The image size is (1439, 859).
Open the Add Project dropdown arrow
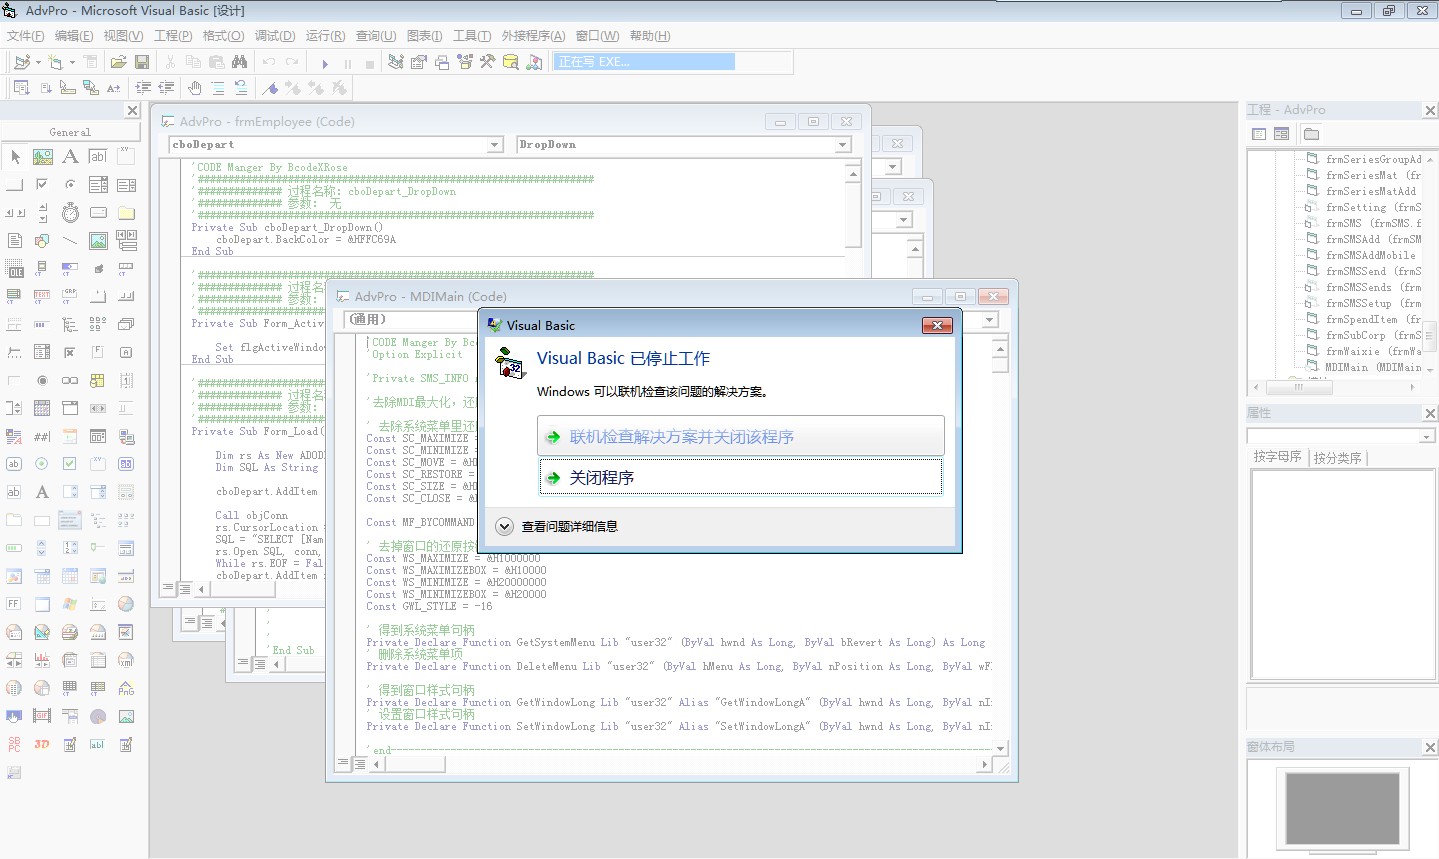(38, 62)
